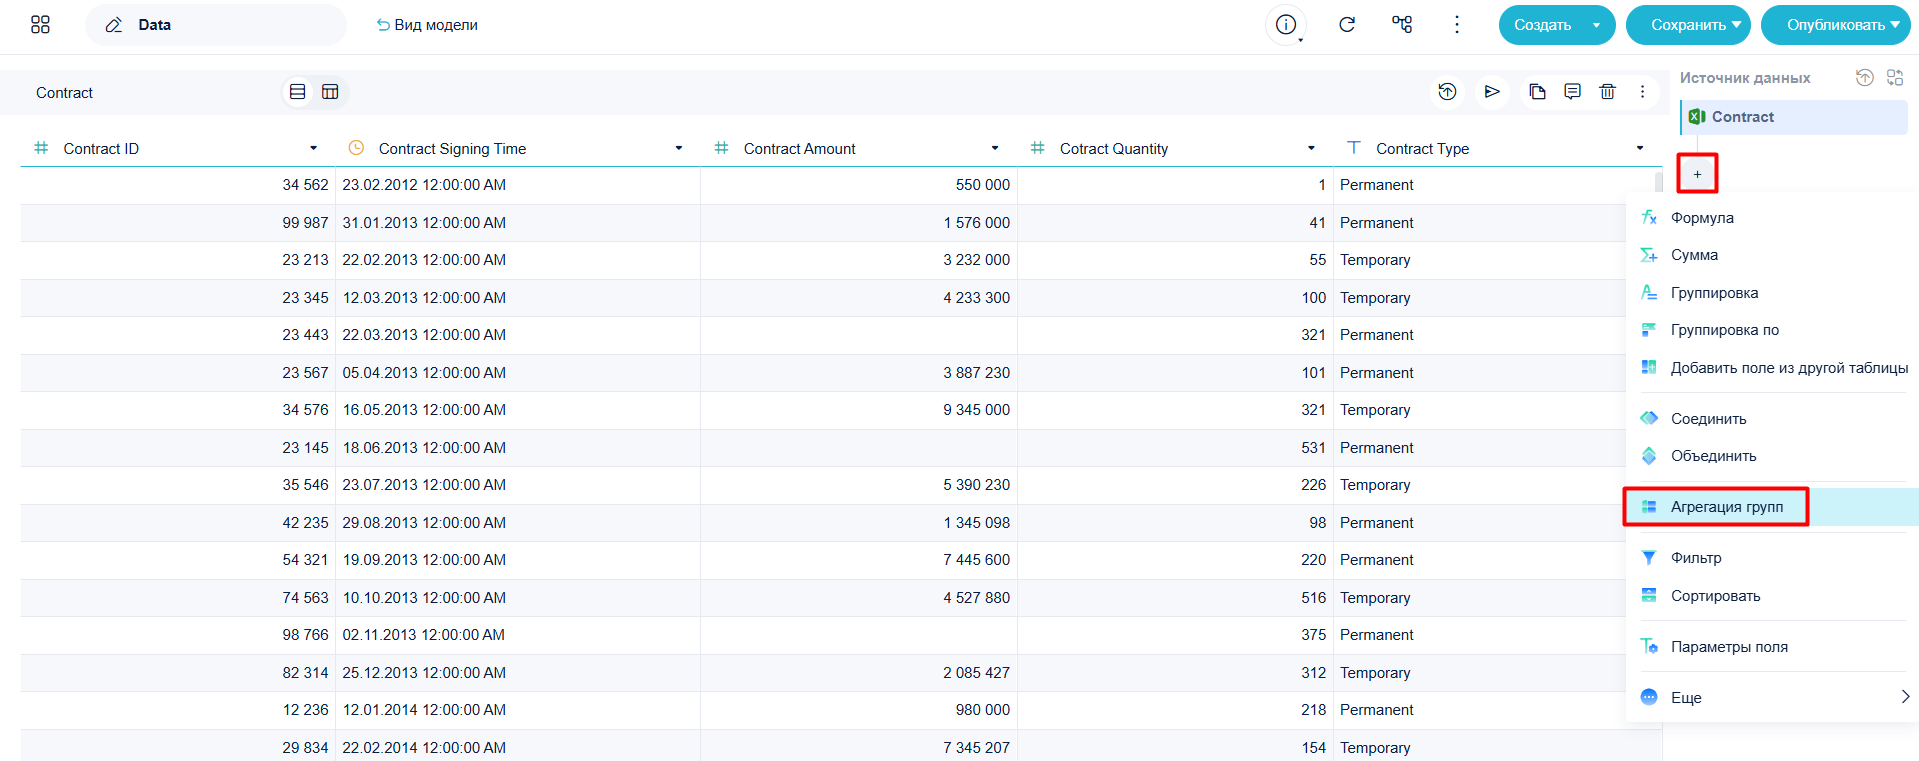The height and width of the screenshot is (761, 1919).
Task: Open the Сохранить dropdown arrow
Action: [1736, 25]
